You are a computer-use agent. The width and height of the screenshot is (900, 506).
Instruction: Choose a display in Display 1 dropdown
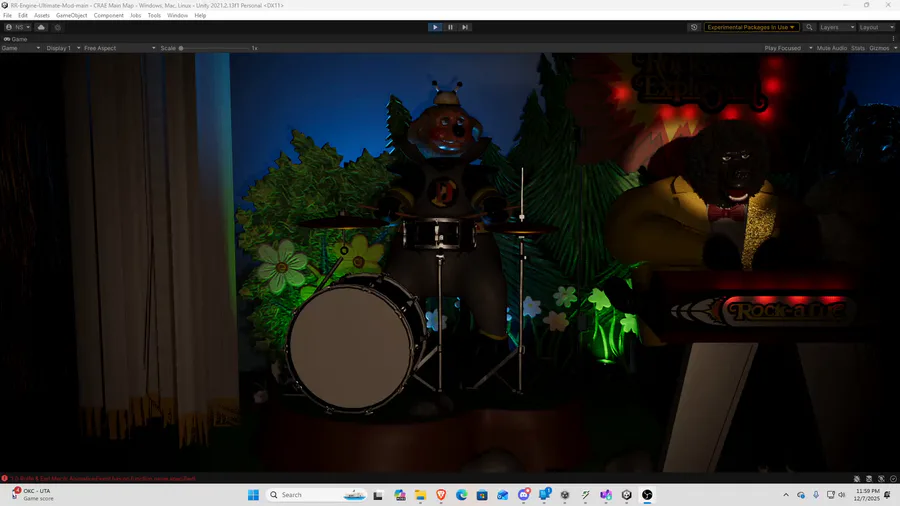tap(63, 48)
